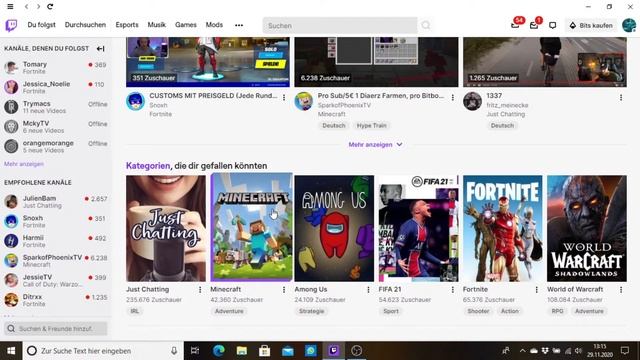Screen dimensions: 640x360
Task: Open options for Pro Sub/5€ stream
Action: click(453, 98)
